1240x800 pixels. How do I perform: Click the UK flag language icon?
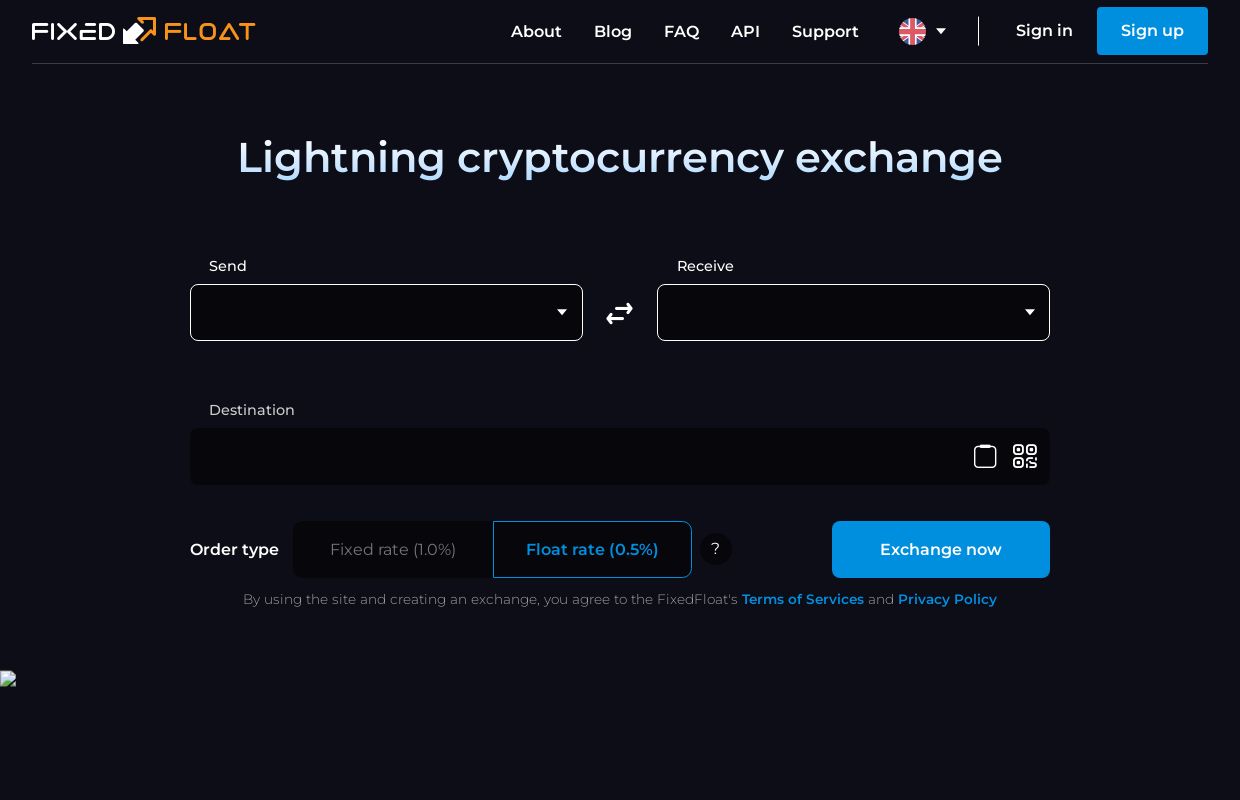click(x=912, y=31)
